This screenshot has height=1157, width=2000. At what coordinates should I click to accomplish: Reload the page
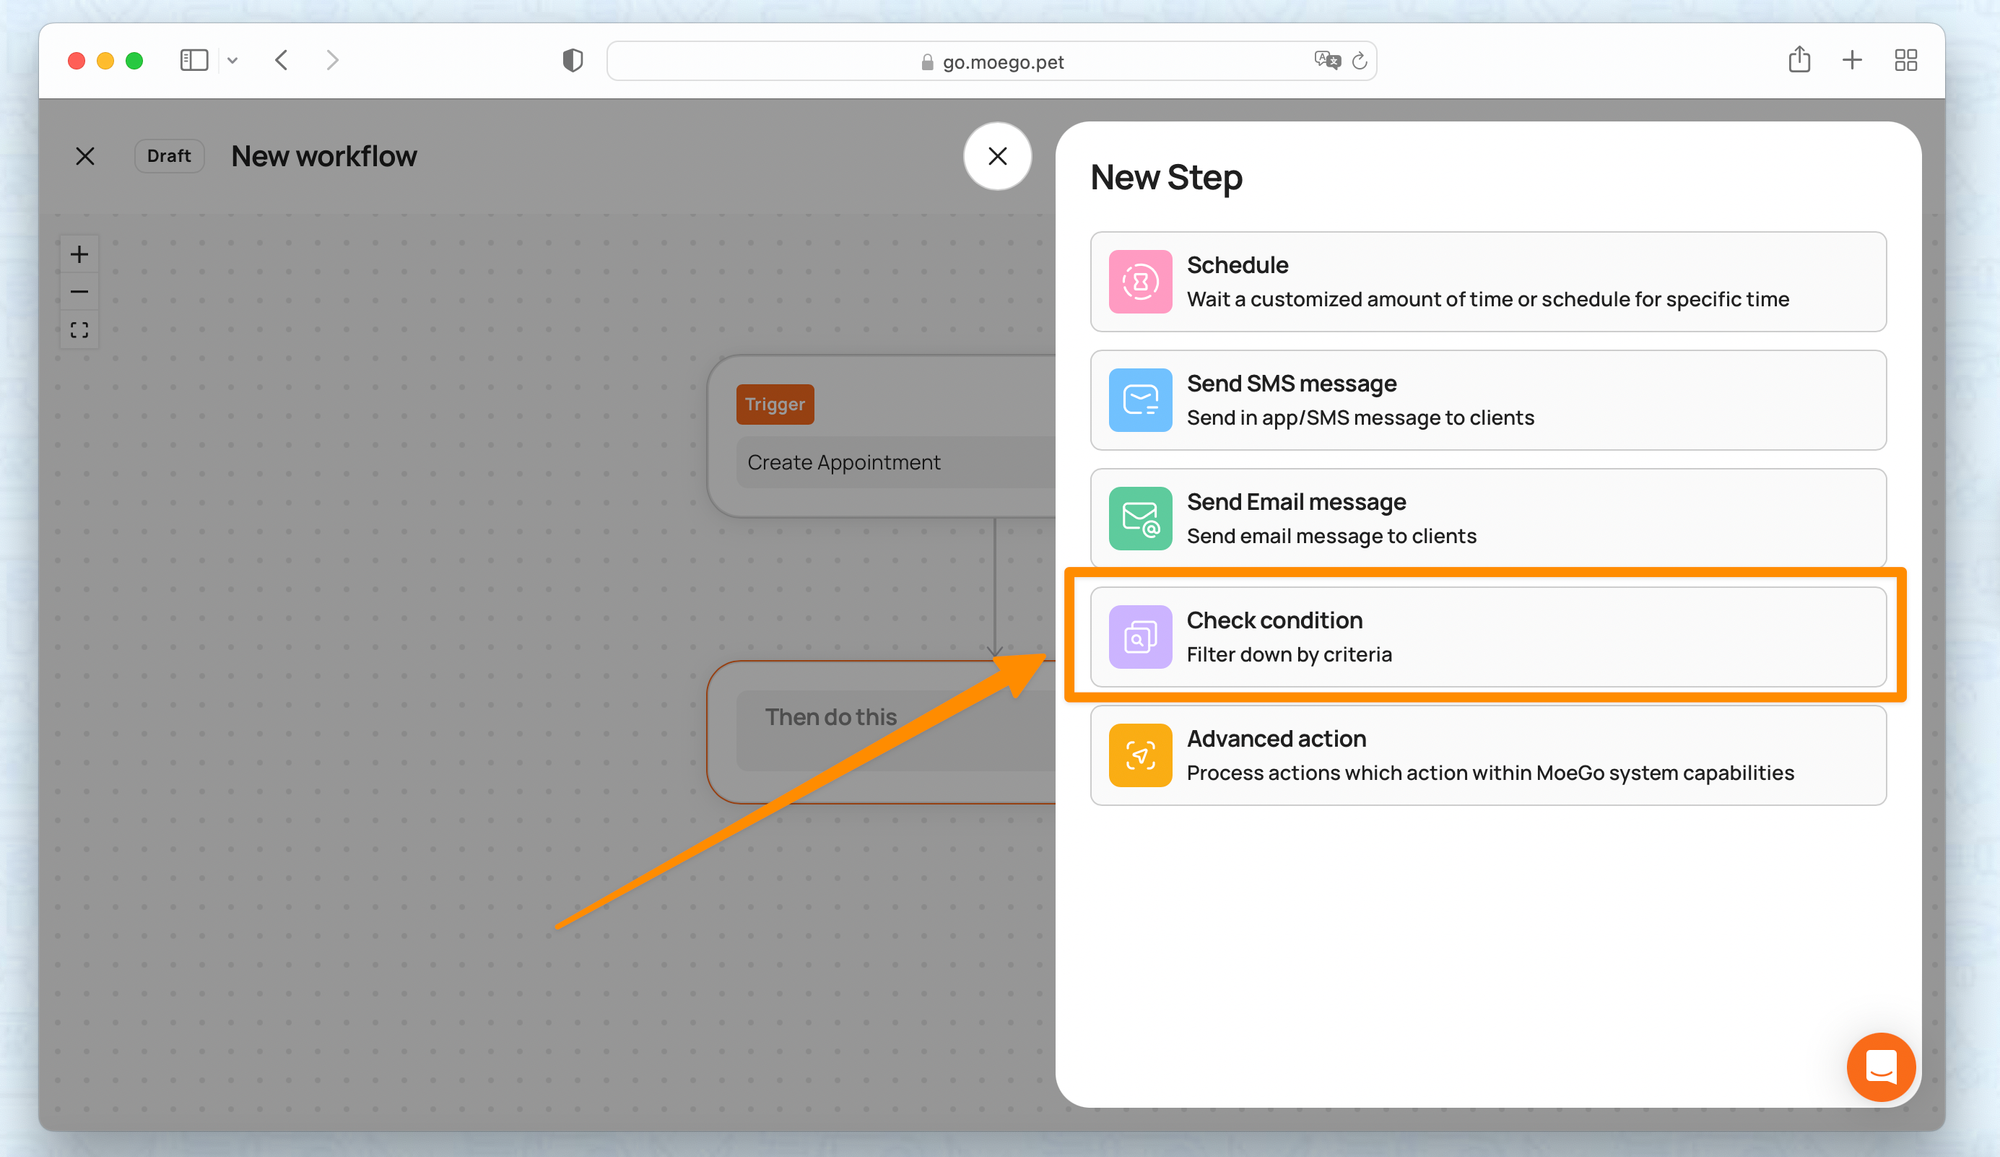pos(1359,61)
